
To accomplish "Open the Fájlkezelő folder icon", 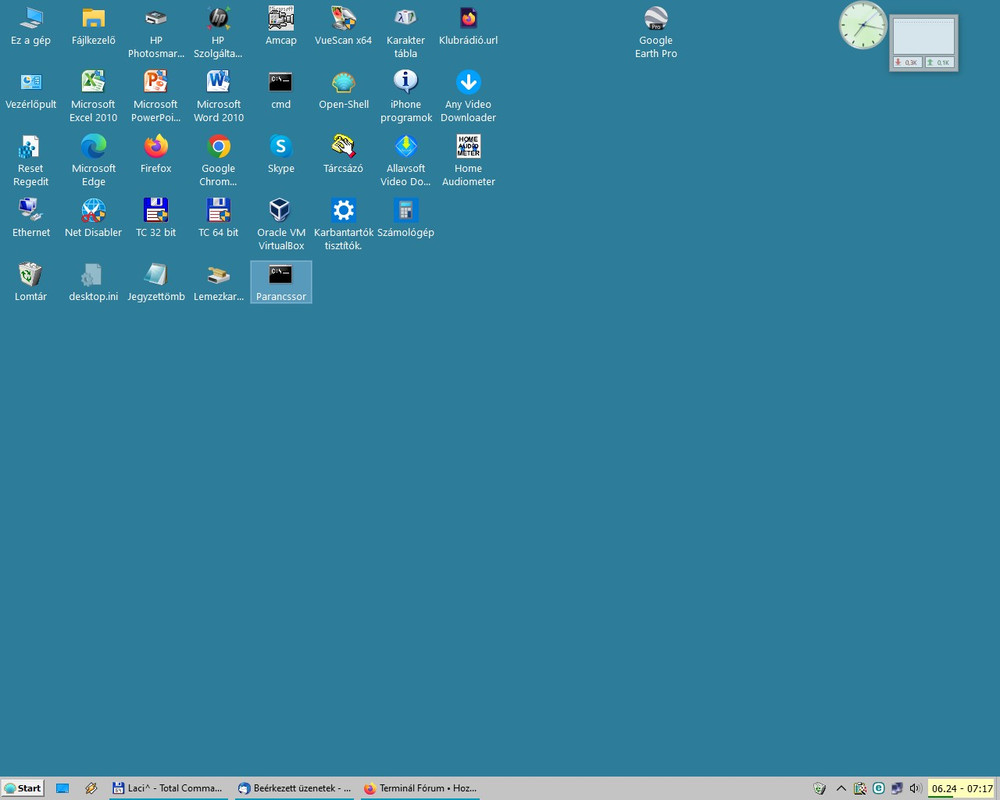I will click(x=93, y=26).
